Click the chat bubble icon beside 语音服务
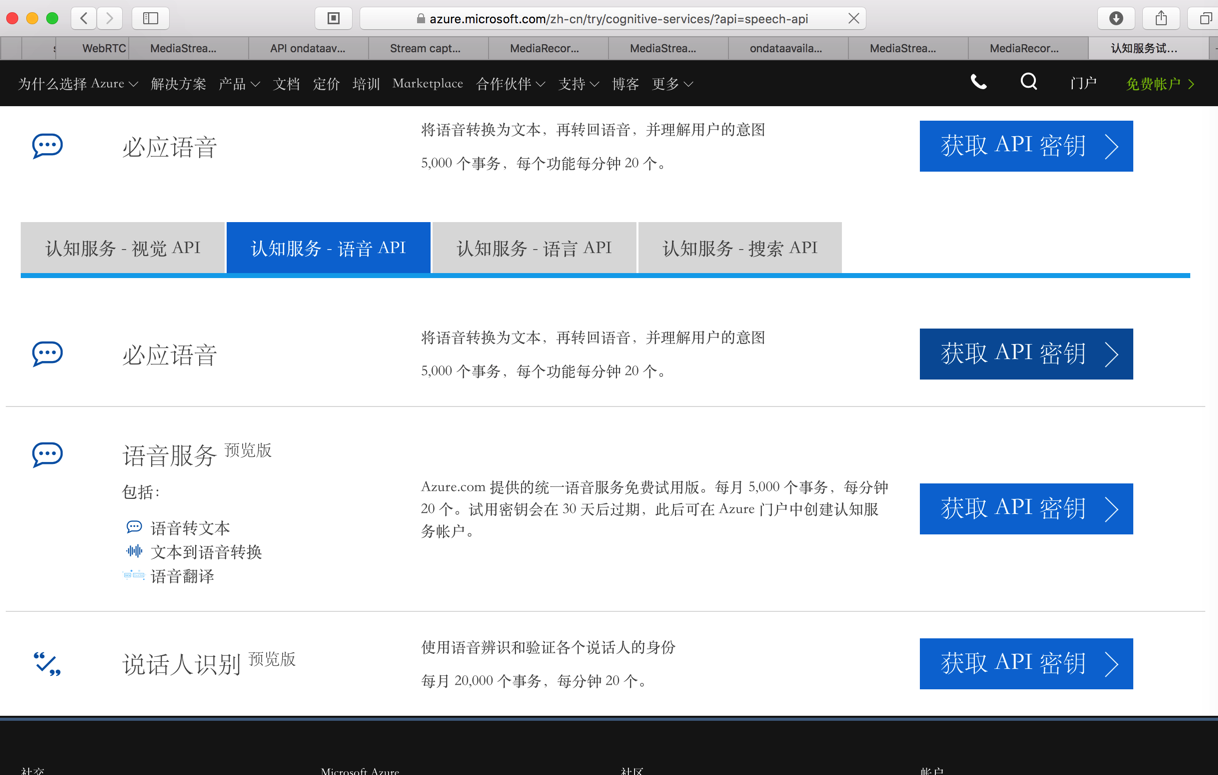This screenshot has width=1218, height=775. point(47,455)
